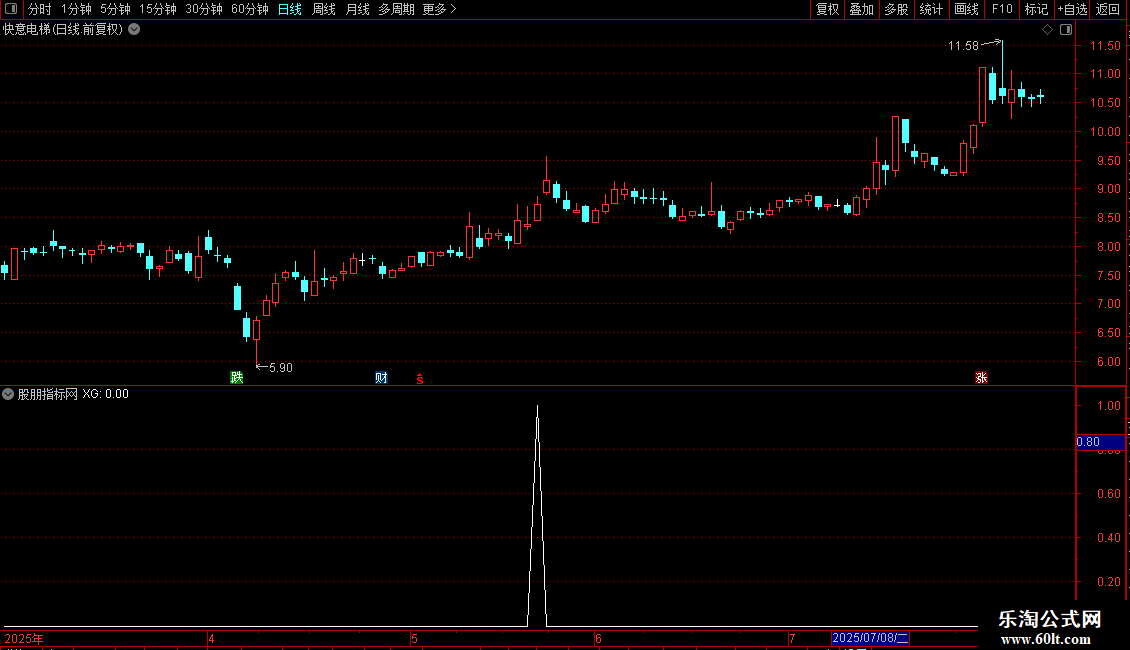
Task: Toggle the side panel icon near price axis
Action: [x=1066, y=30]
